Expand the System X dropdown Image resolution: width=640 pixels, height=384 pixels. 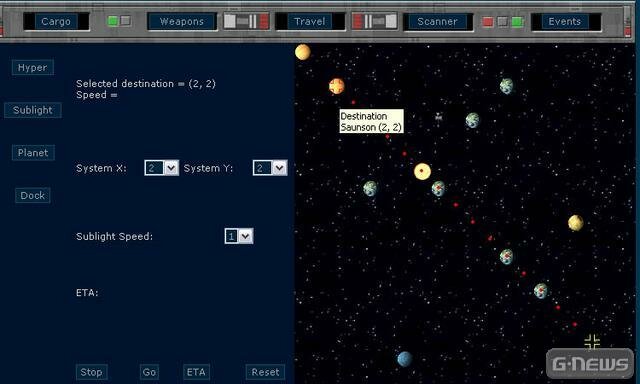(x=162, y=168)
